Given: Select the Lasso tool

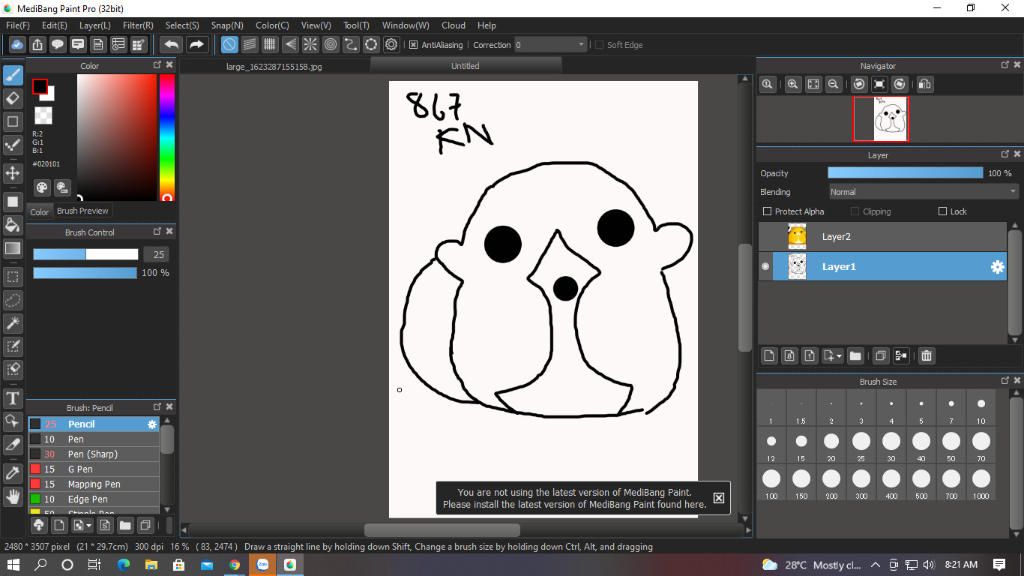Looking at the screenshot, I should 13,300.
